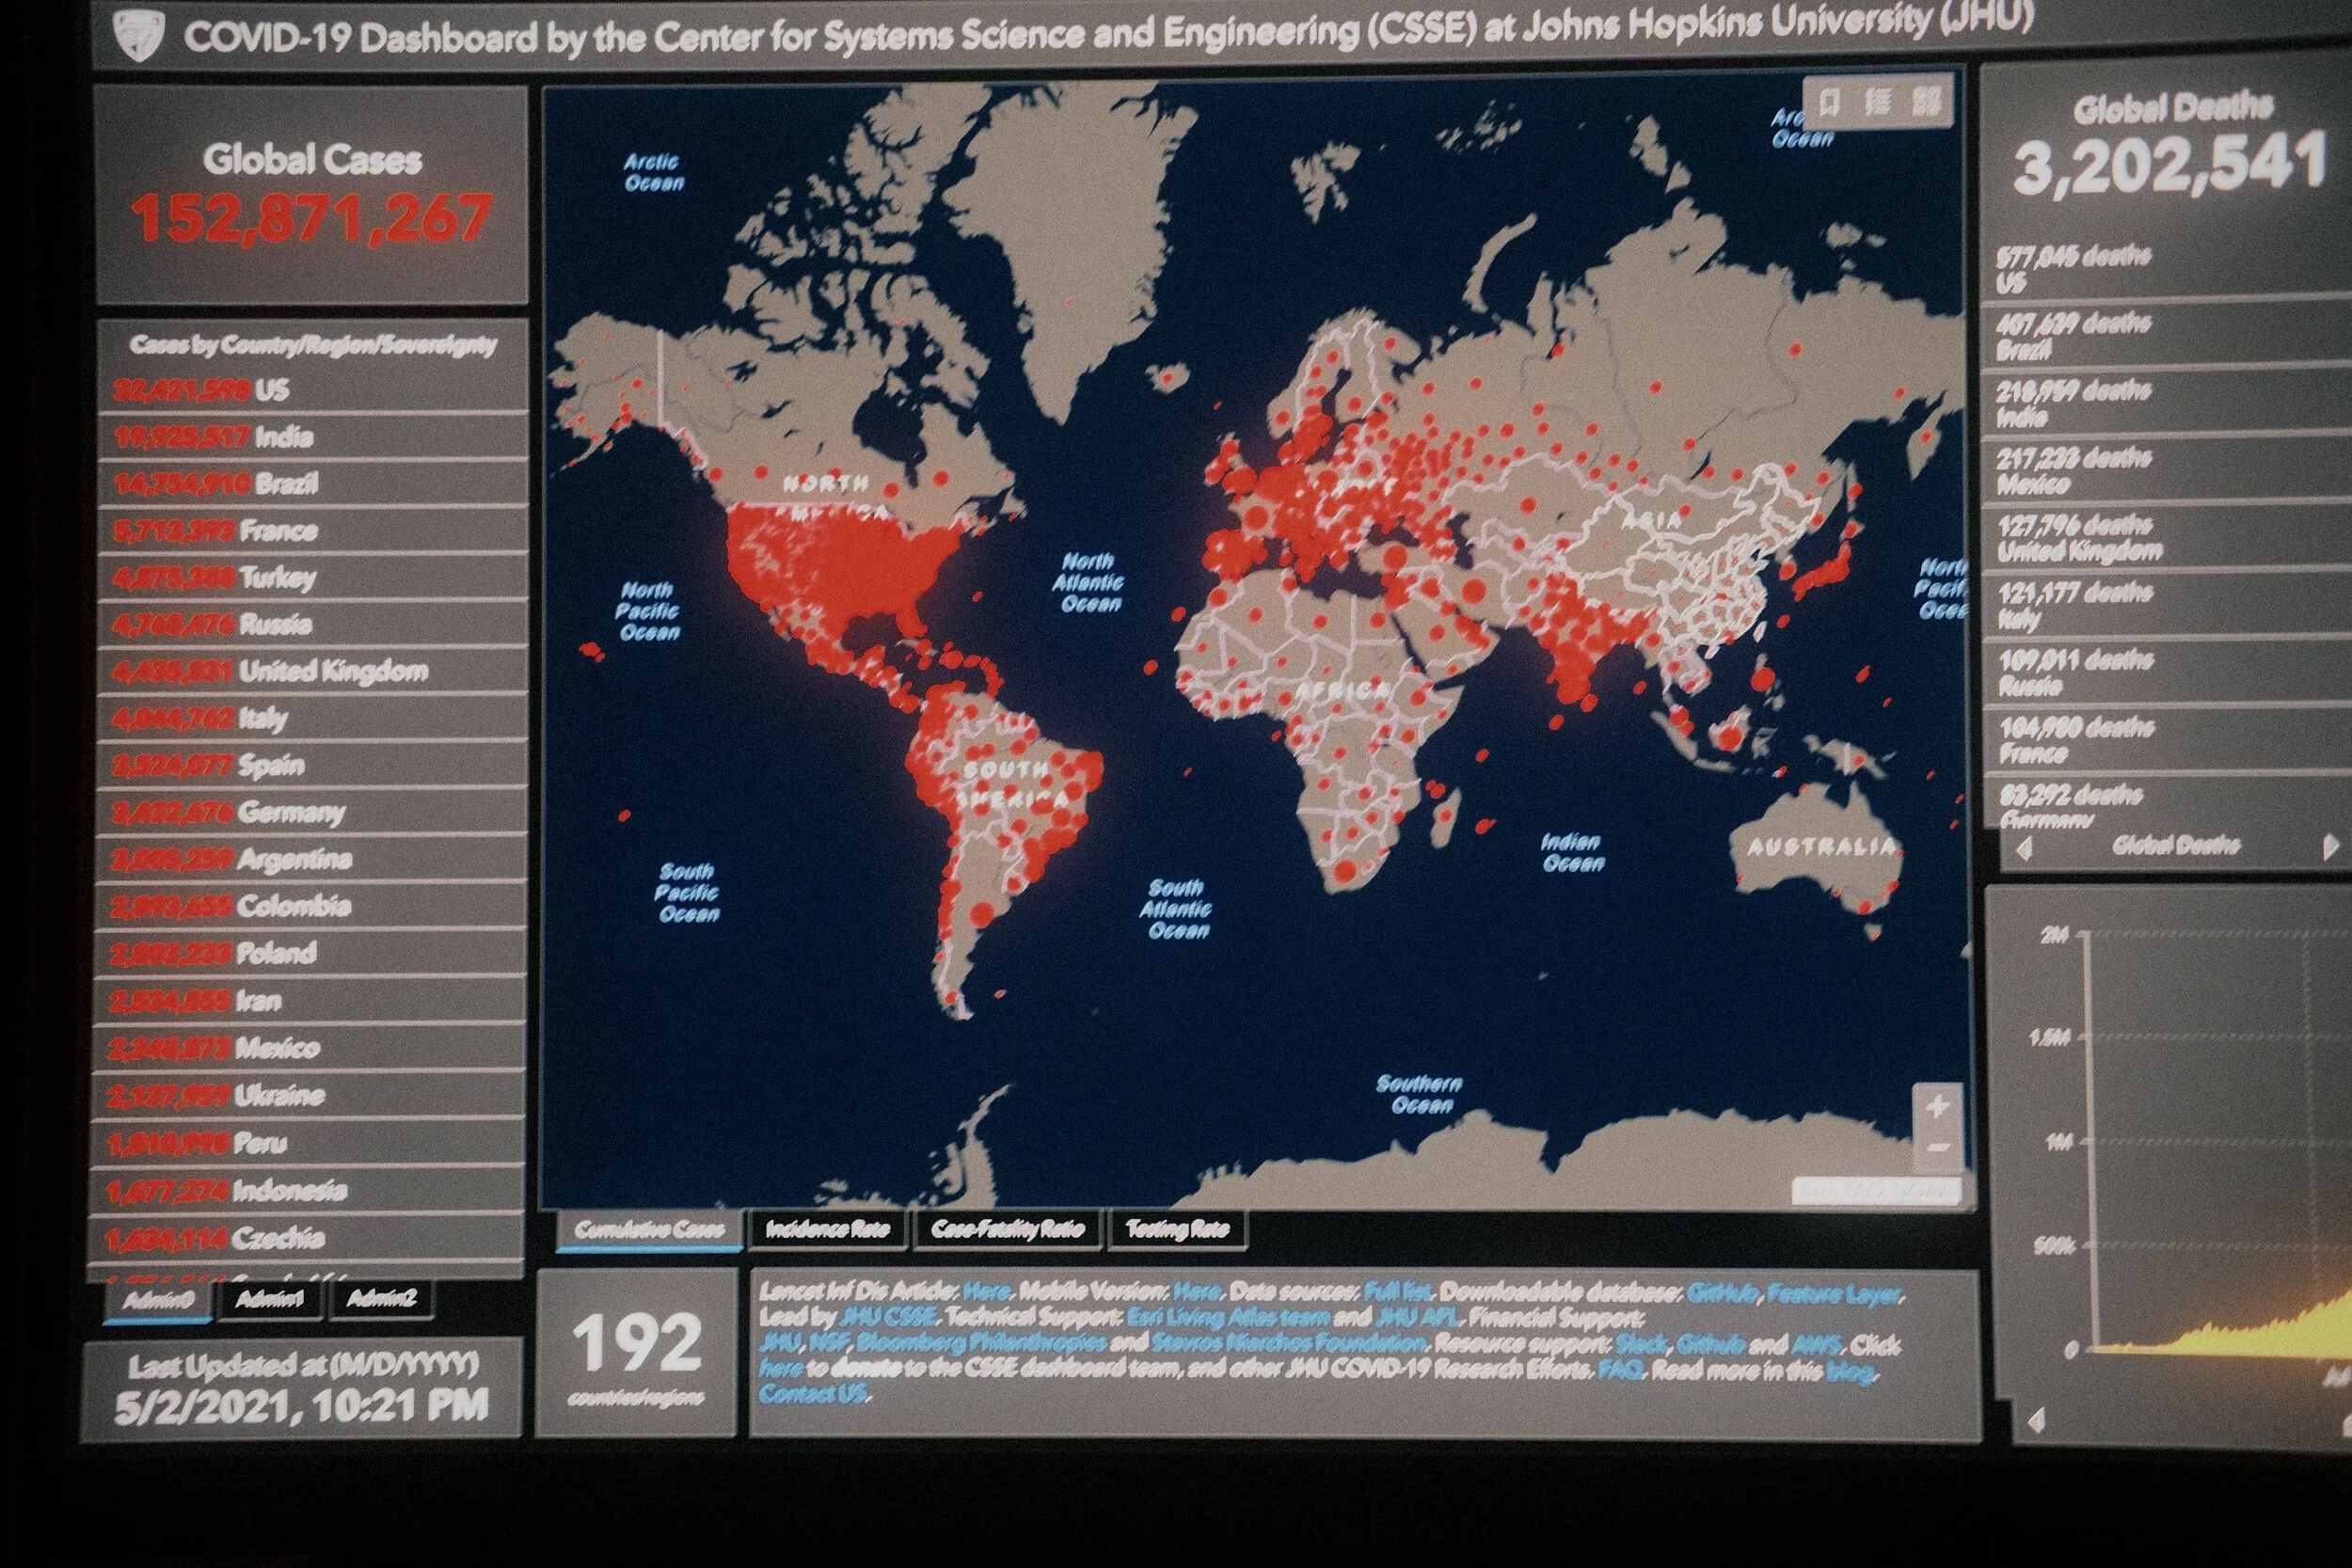This screenshot has height=1568, width=2352.
Task: Switch list to Admin2 level
Action: pyautogui.click(x=380, y=1299)
